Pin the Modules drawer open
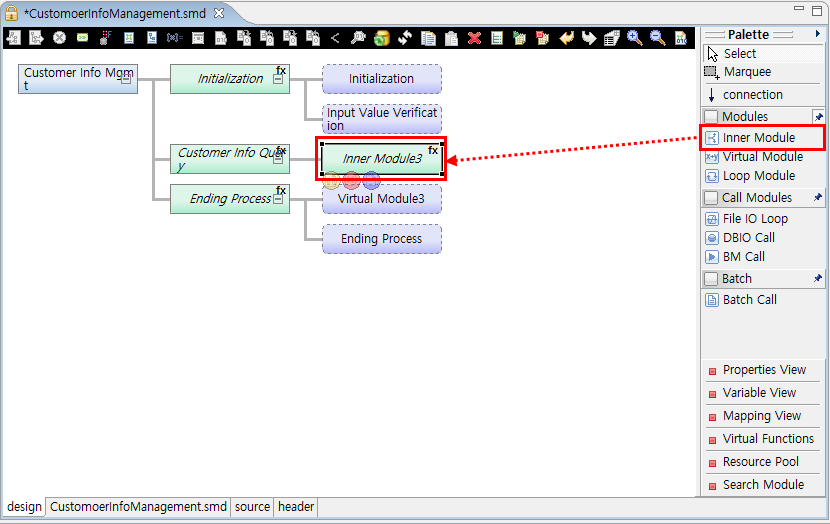The height and width of the screenshot is (524, 830). point(818,116)
